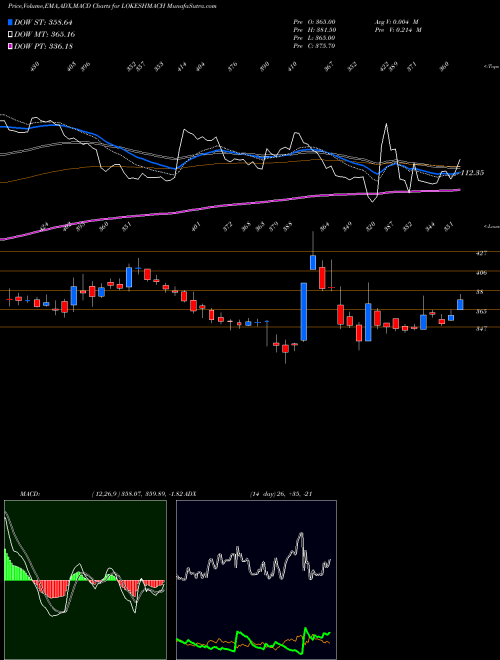Viewport: 500px width, 660px height.
Task: Click the last blue candlestick on the right
Action: coord(460,304)
